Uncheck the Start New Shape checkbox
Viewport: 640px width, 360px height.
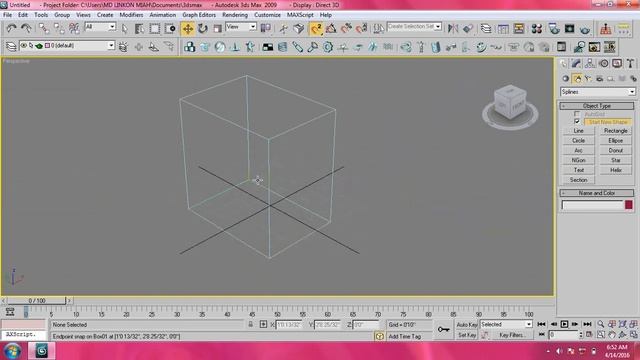(577, 122)
